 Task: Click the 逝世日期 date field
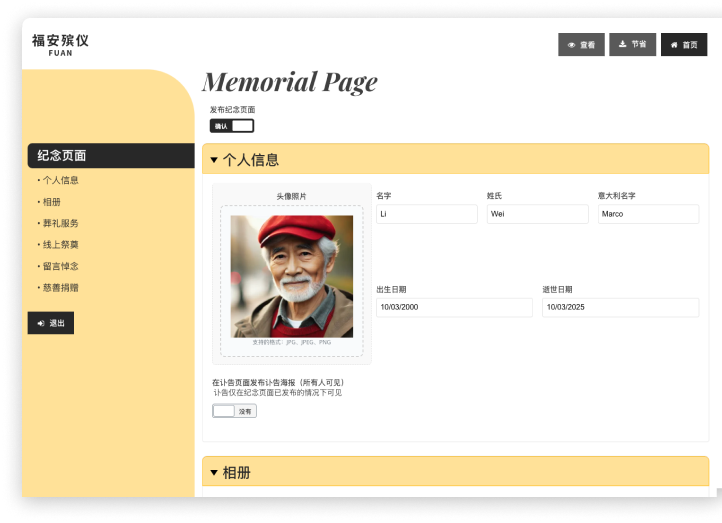coord(620,308)
